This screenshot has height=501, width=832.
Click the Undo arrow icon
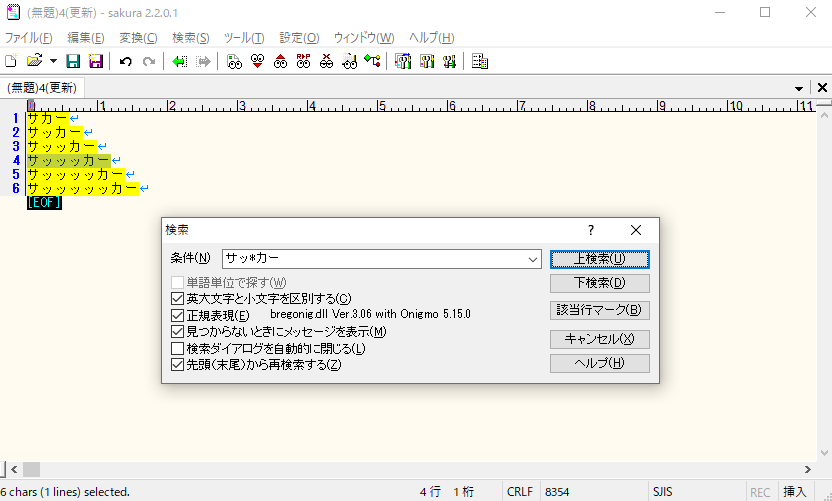pyautogui.click(x=125, y=62)
